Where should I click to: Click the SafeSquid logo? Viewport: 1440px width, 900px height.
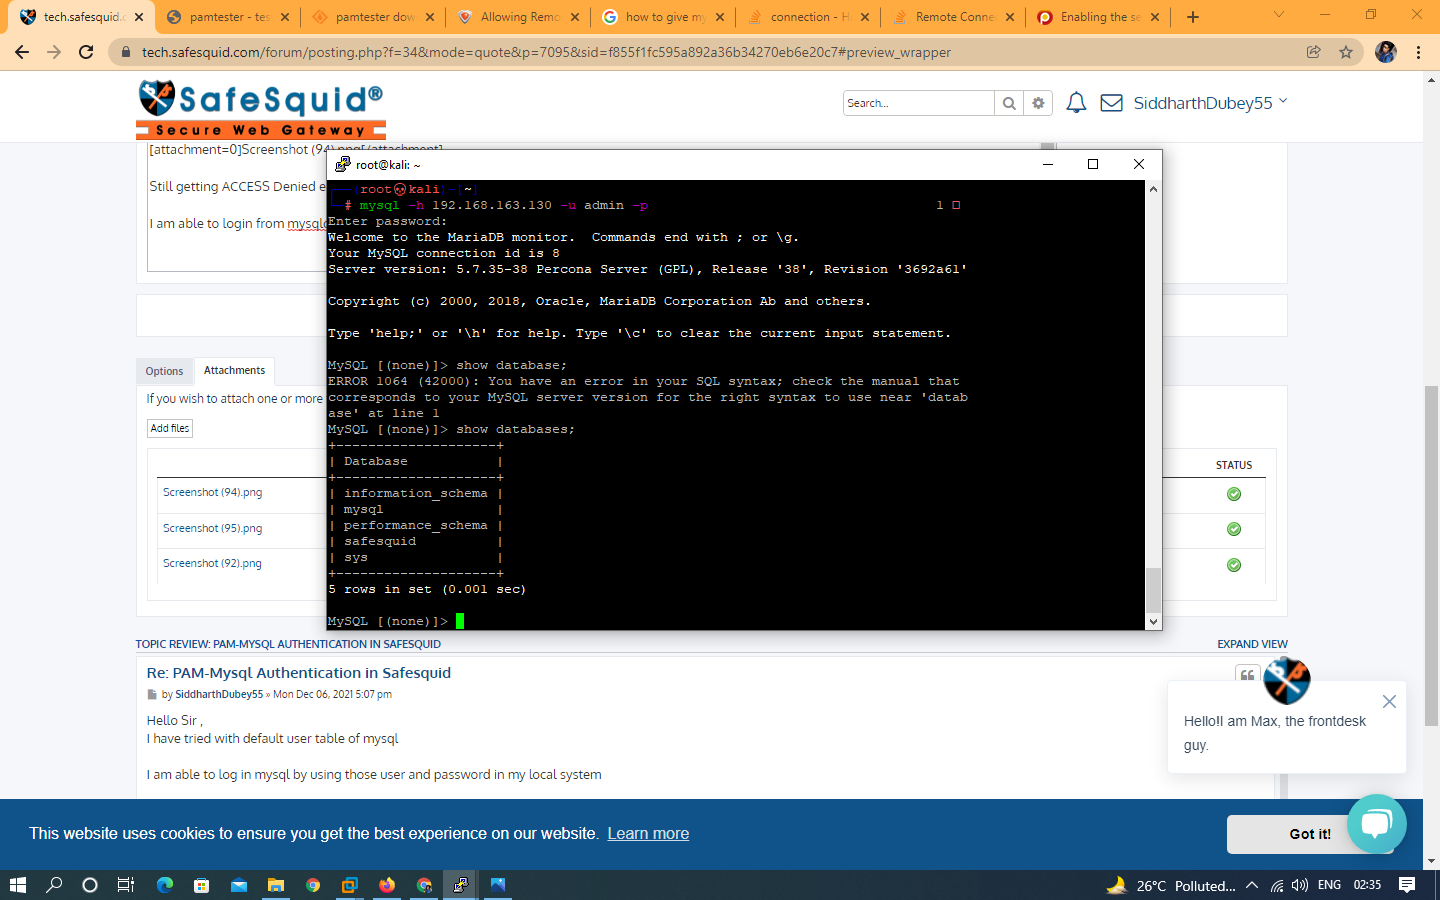point(260,109)
